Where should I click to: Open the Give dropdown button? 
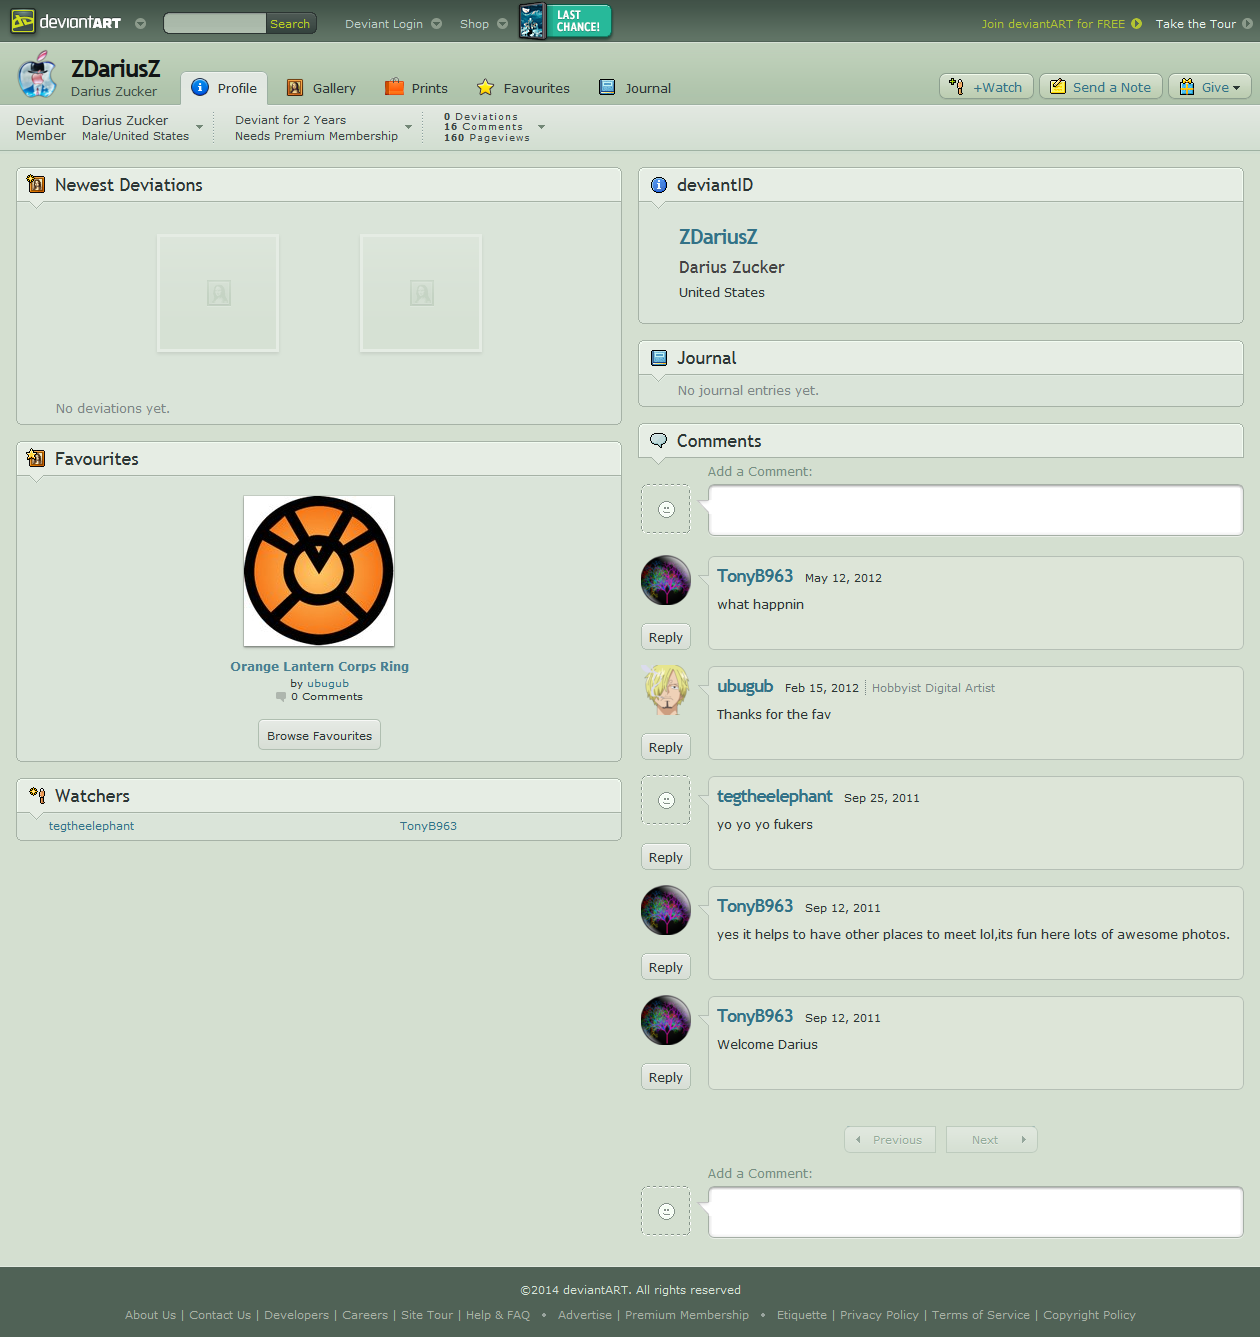click(x=1210, y=87)
